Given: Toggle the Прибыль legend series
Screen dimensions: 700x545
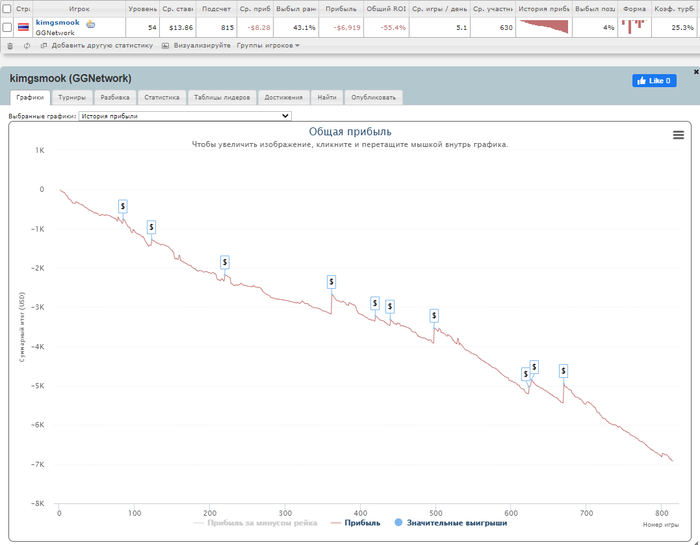Looking at the screenshot, I should click(356, 523).
